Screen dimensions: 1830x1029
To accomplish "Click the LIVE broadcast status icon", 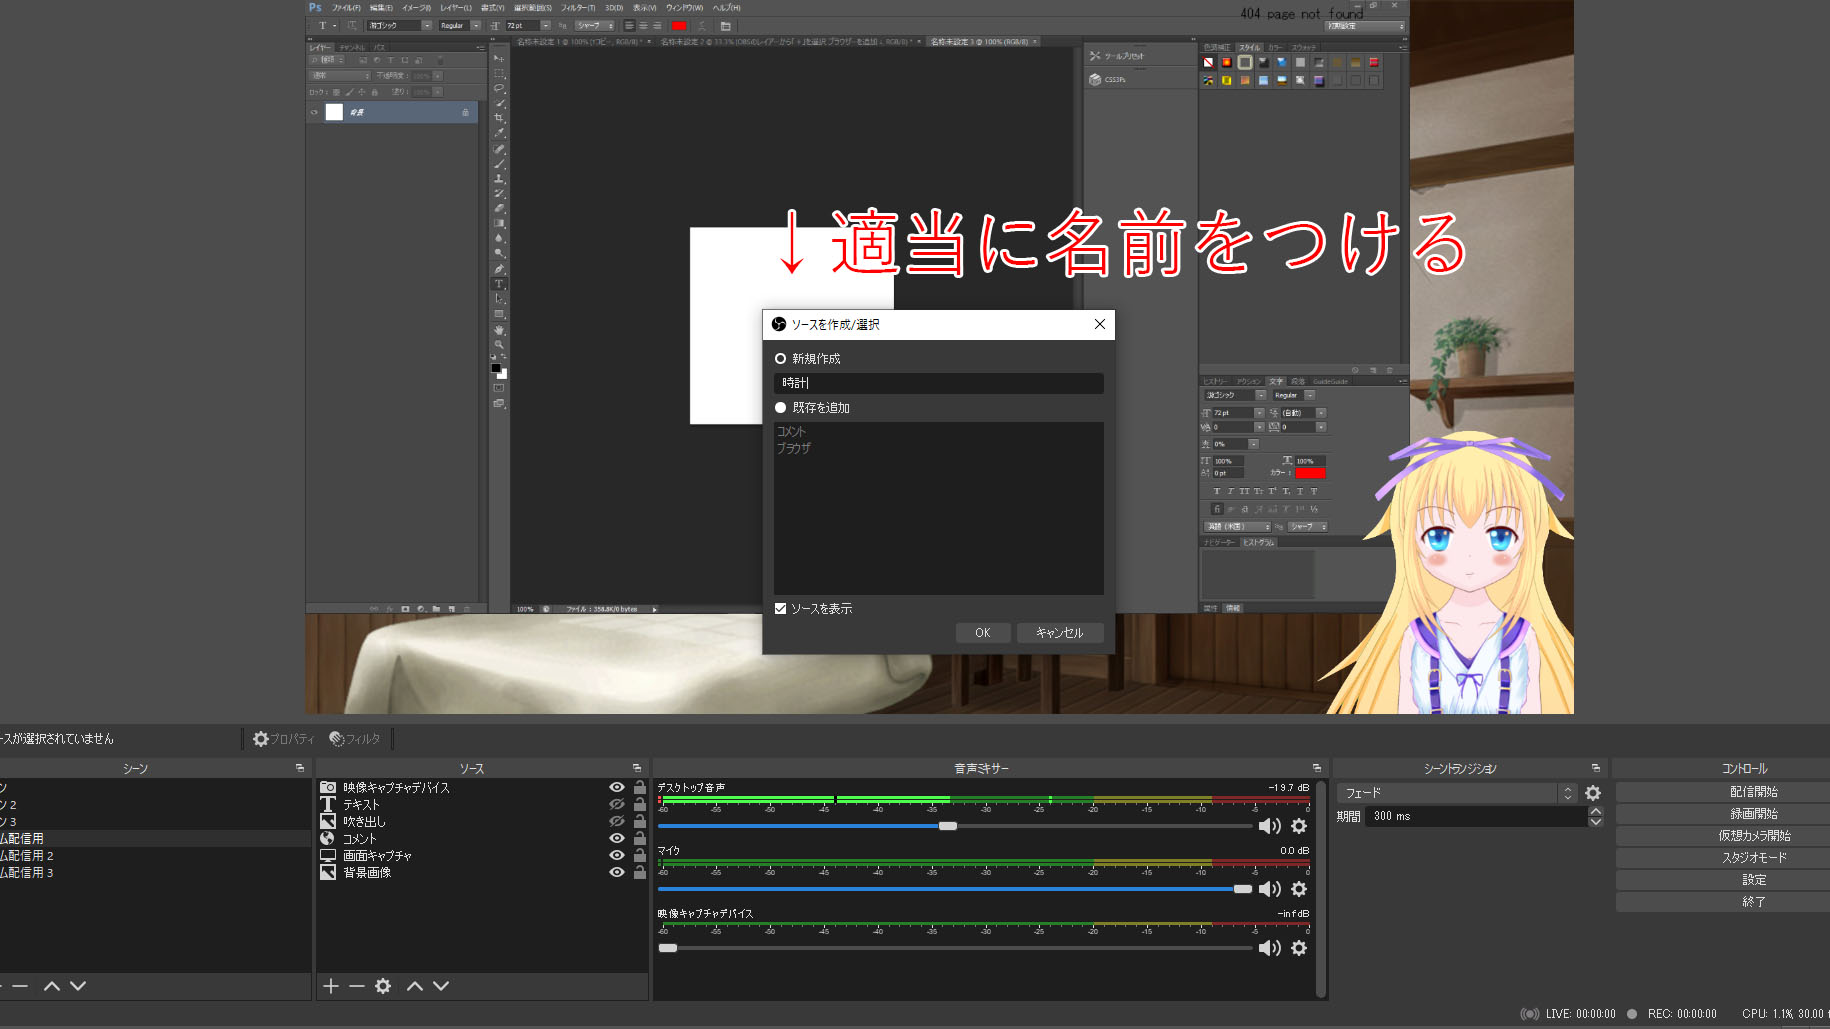I will click(1529, 1014).
